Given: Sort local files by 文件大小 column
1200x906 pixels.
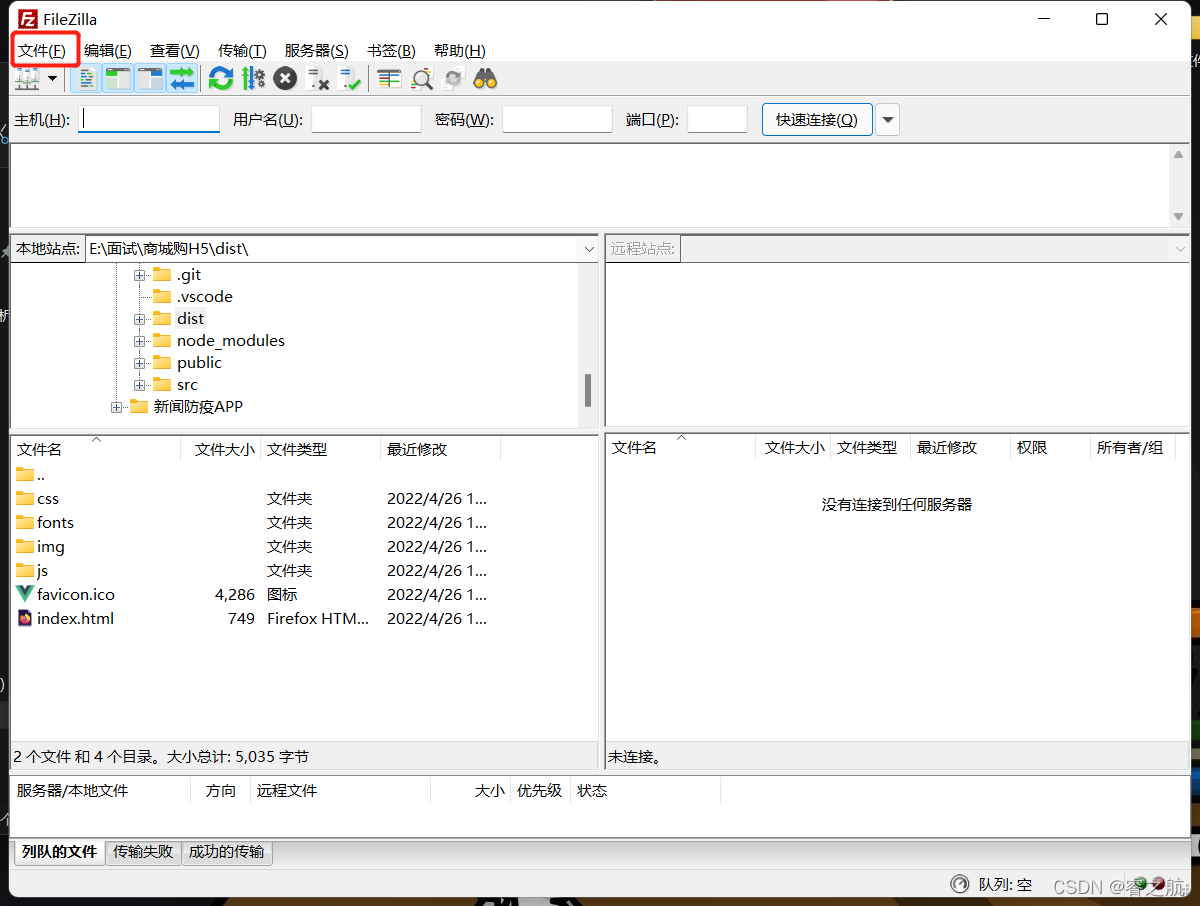Looking at the screenshot, I should click(221, 450).
